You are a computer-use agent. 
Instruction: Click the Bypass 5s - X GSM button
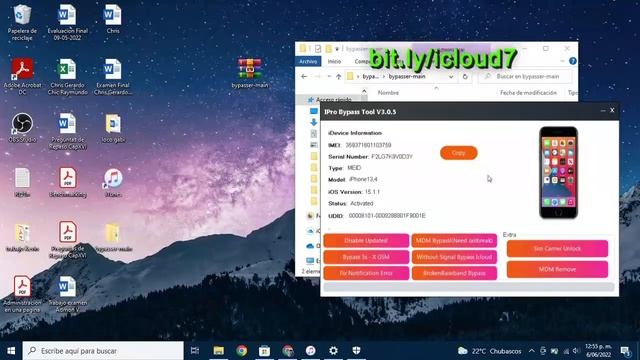tap(366, 257)
